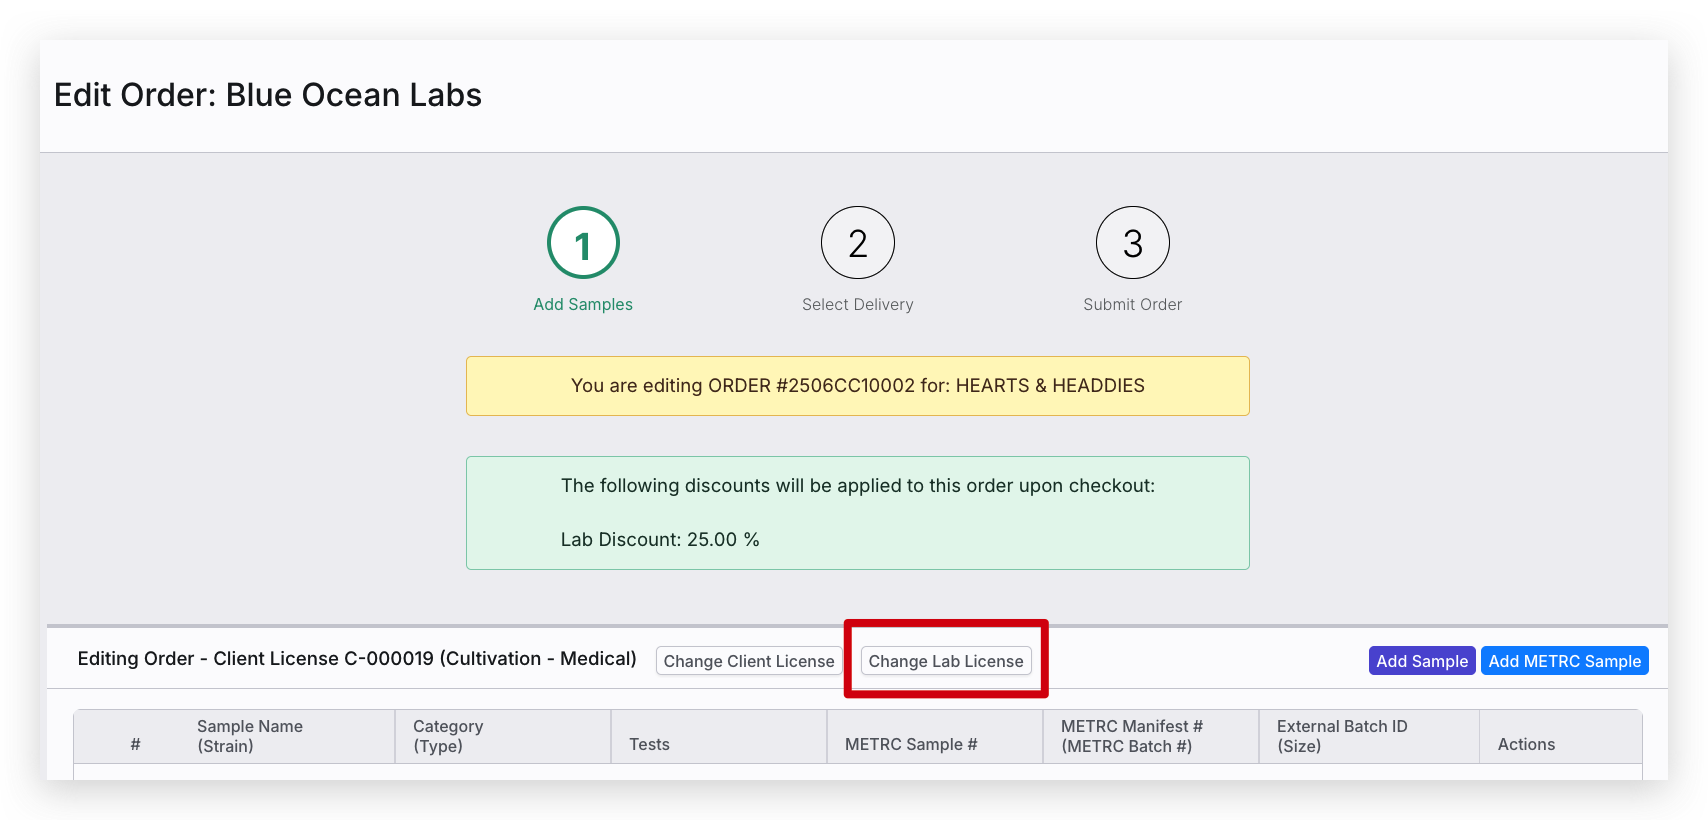The width and height of the screenshot is (1708, 820).
Task: Select step 1 circle for Add Samples
Action: (583, 243)
